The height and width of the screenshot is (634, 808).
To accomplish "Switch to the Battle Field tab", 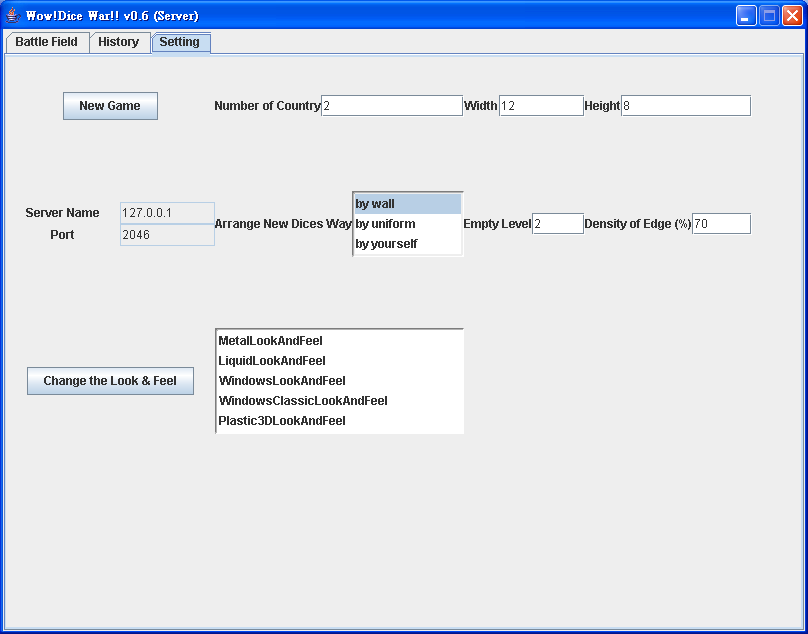I will (x=46, y=42).
